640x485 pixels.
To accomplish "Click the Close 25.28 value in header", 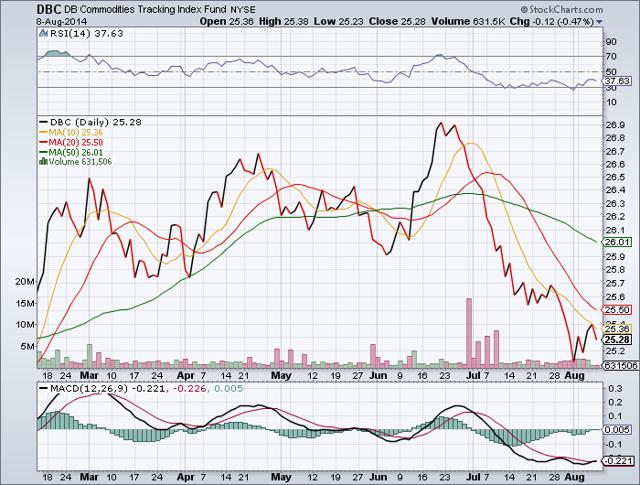I will [397, 22].
